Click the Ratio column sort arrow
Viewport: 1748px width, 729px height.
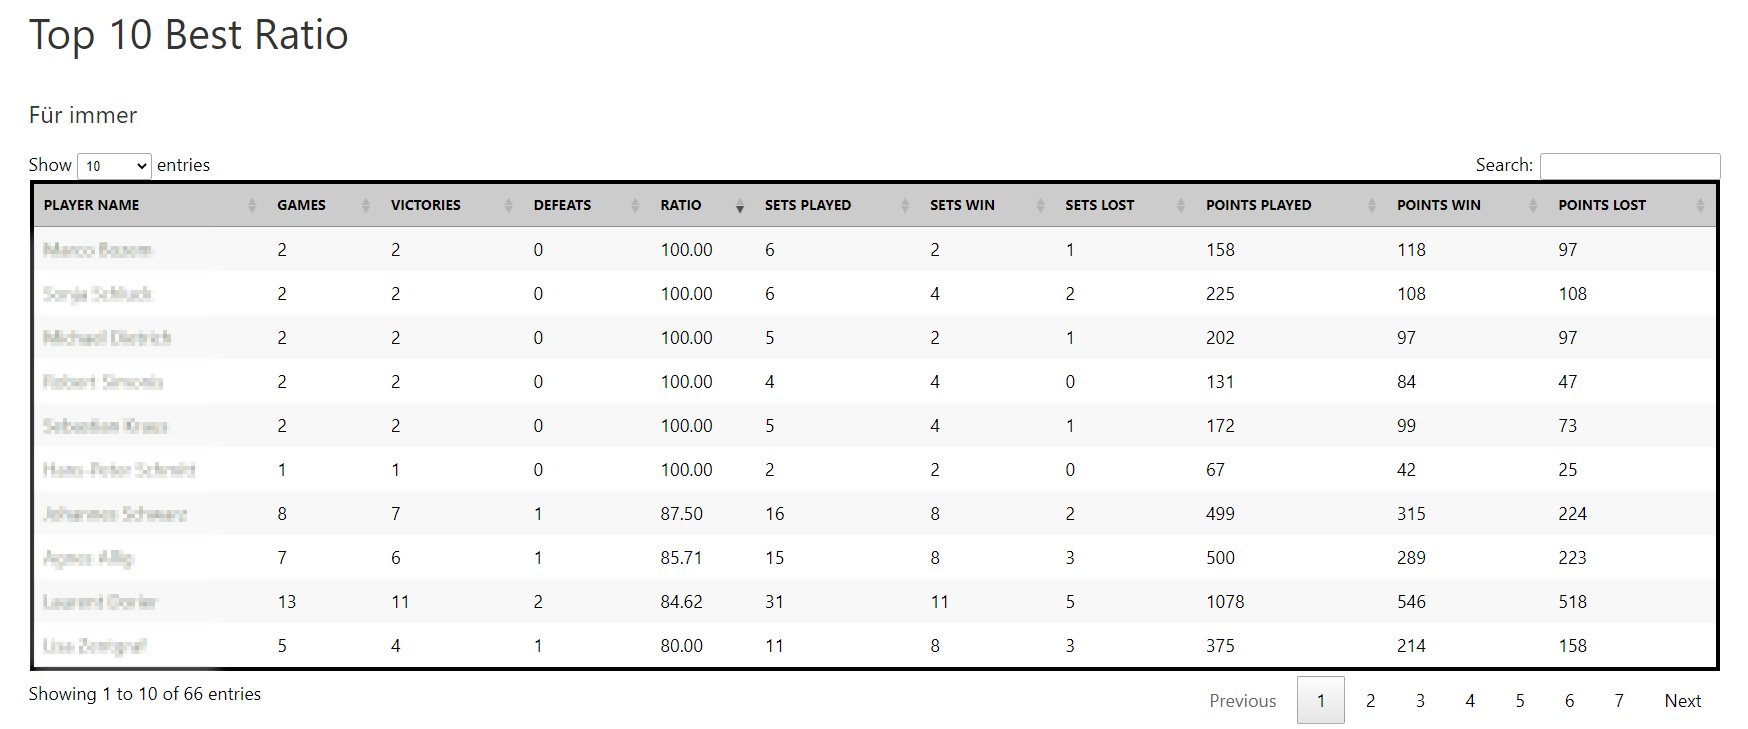740,205
